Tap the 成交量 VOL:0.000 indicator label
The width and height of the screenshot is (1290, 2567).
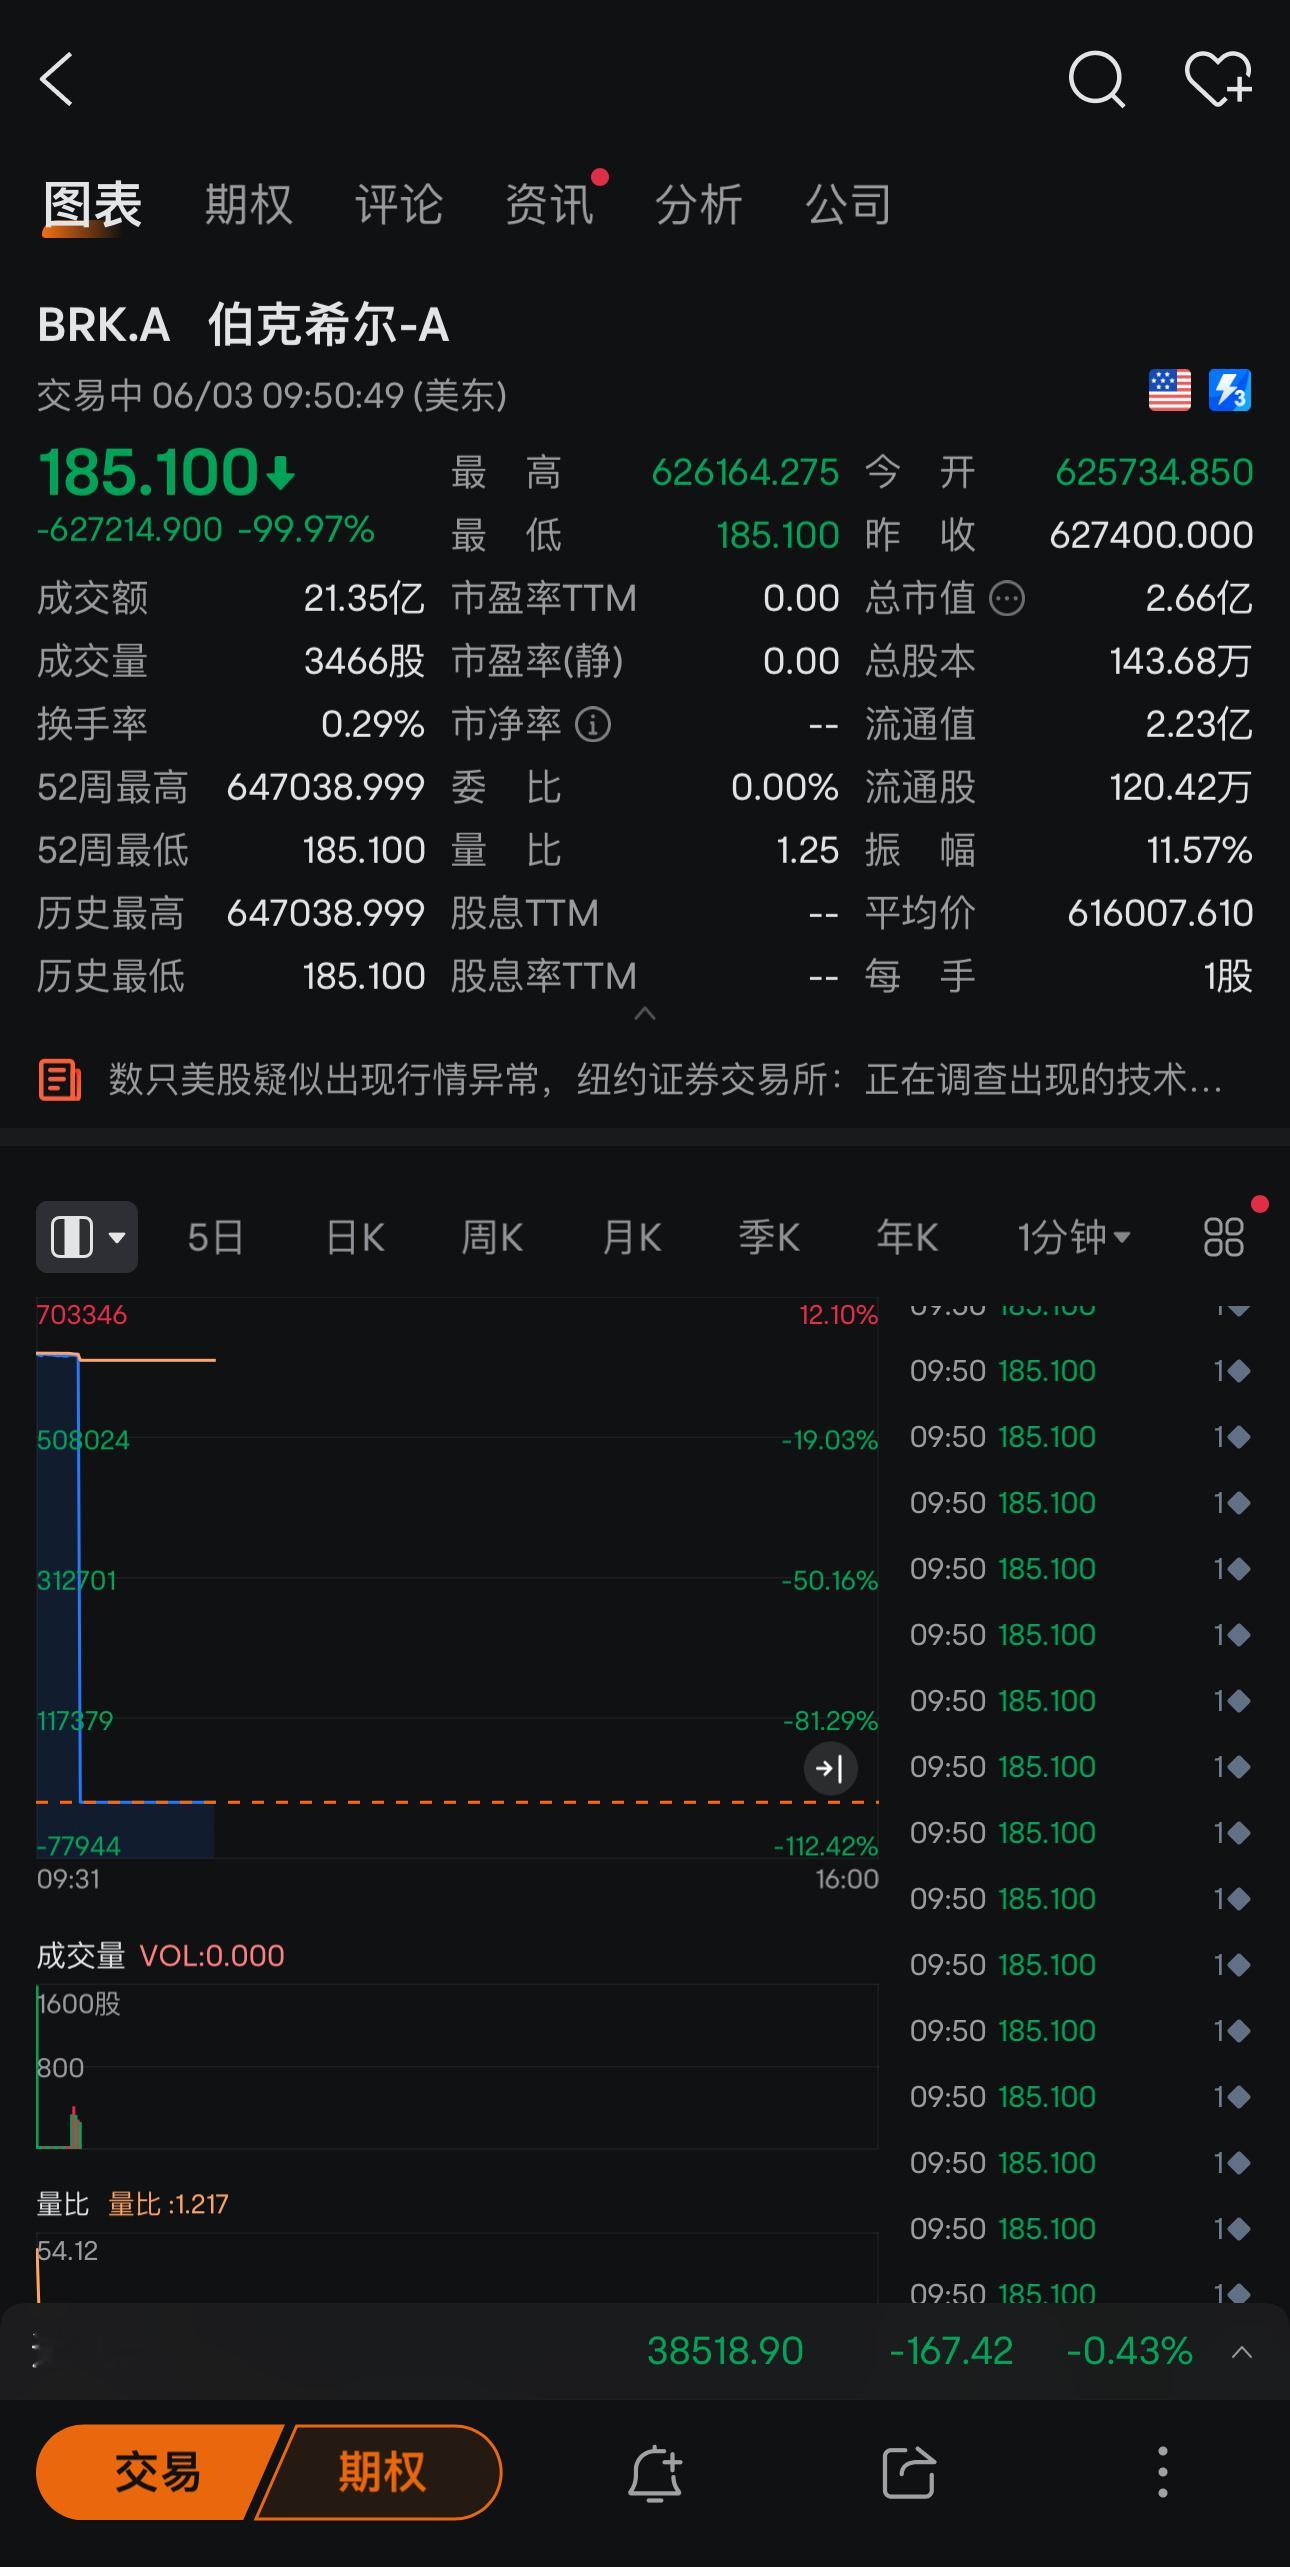161,1955
